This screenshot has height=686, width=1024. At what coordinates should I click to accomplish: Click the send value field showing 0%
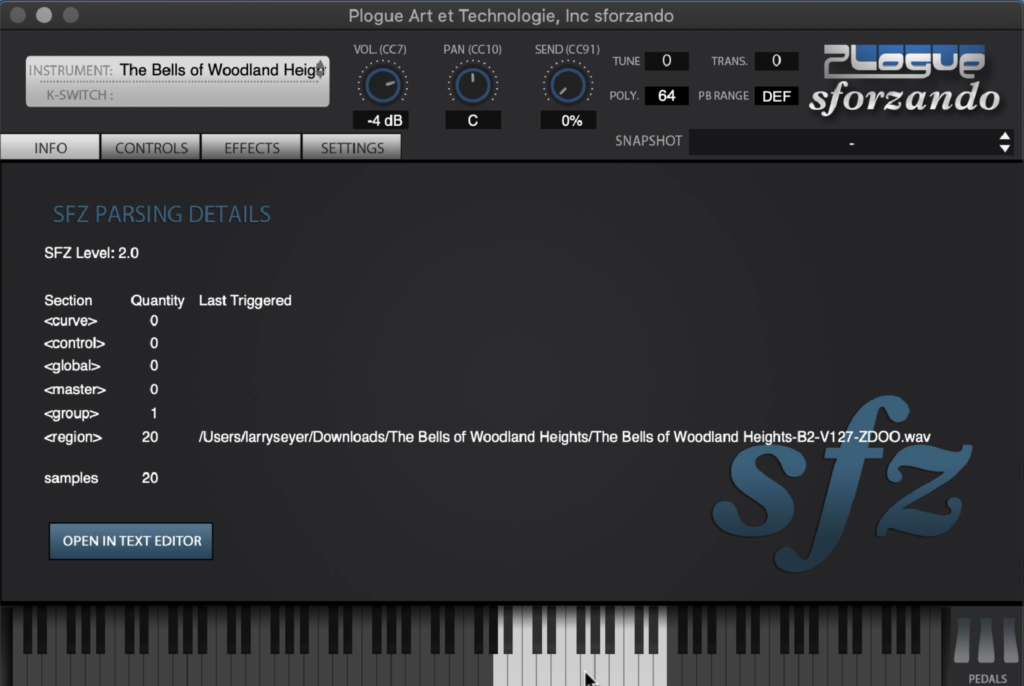[x=570, y=120]
